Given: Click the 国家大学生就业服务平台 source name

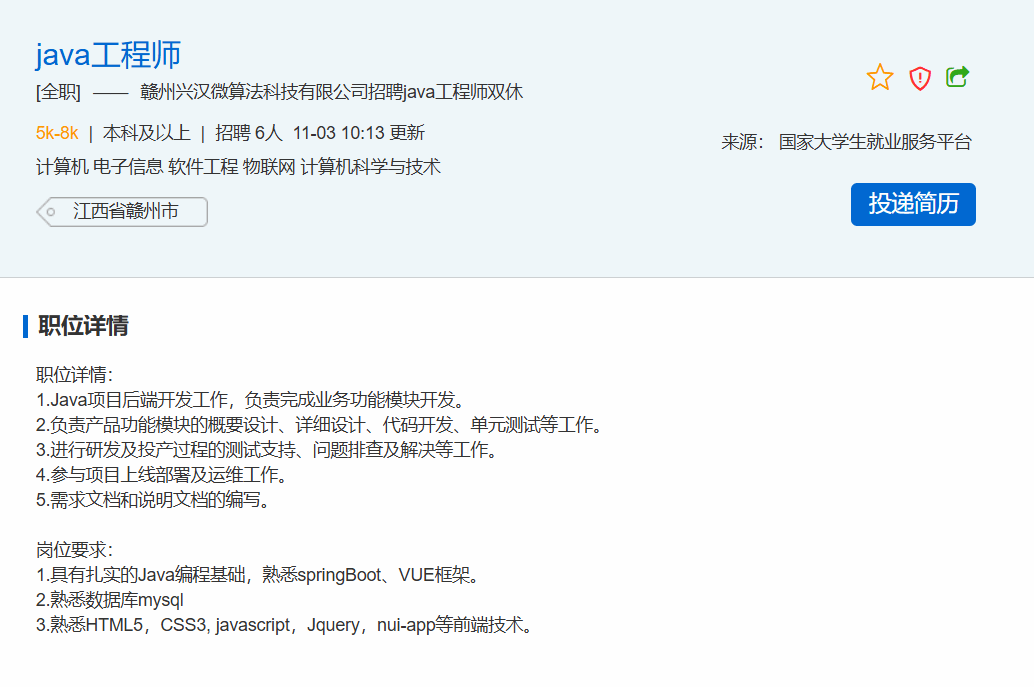Looking at the screenshot, I should (875, 142).
